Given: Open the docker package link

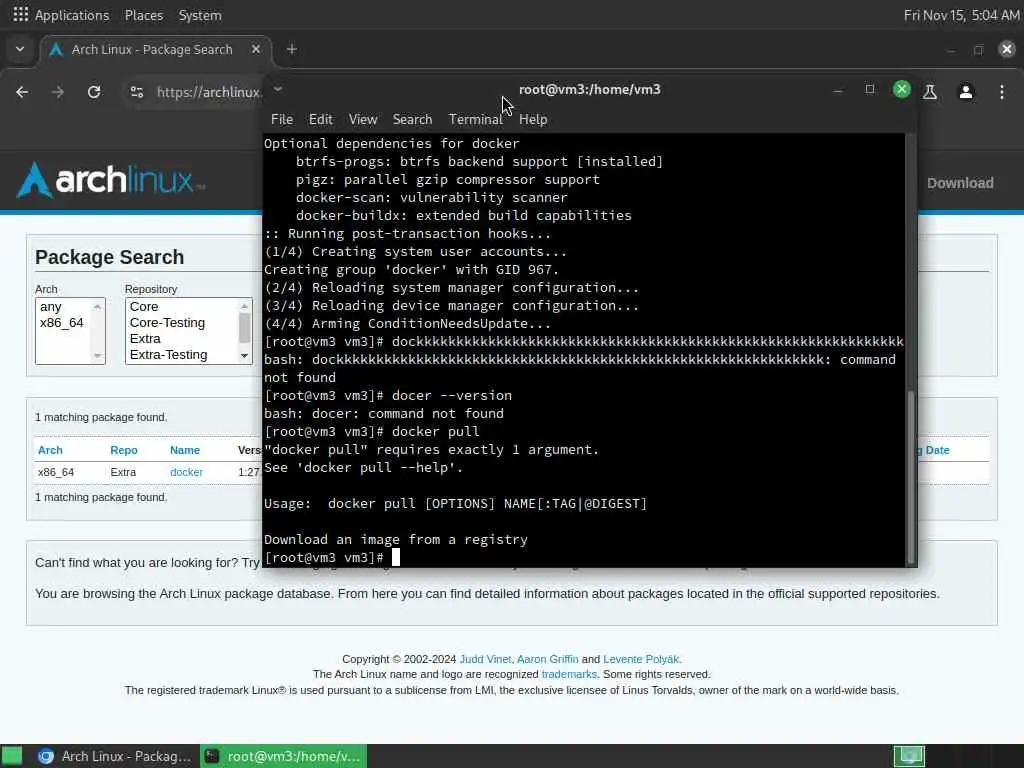Looking at the screenshot, I should coord(186,472).
